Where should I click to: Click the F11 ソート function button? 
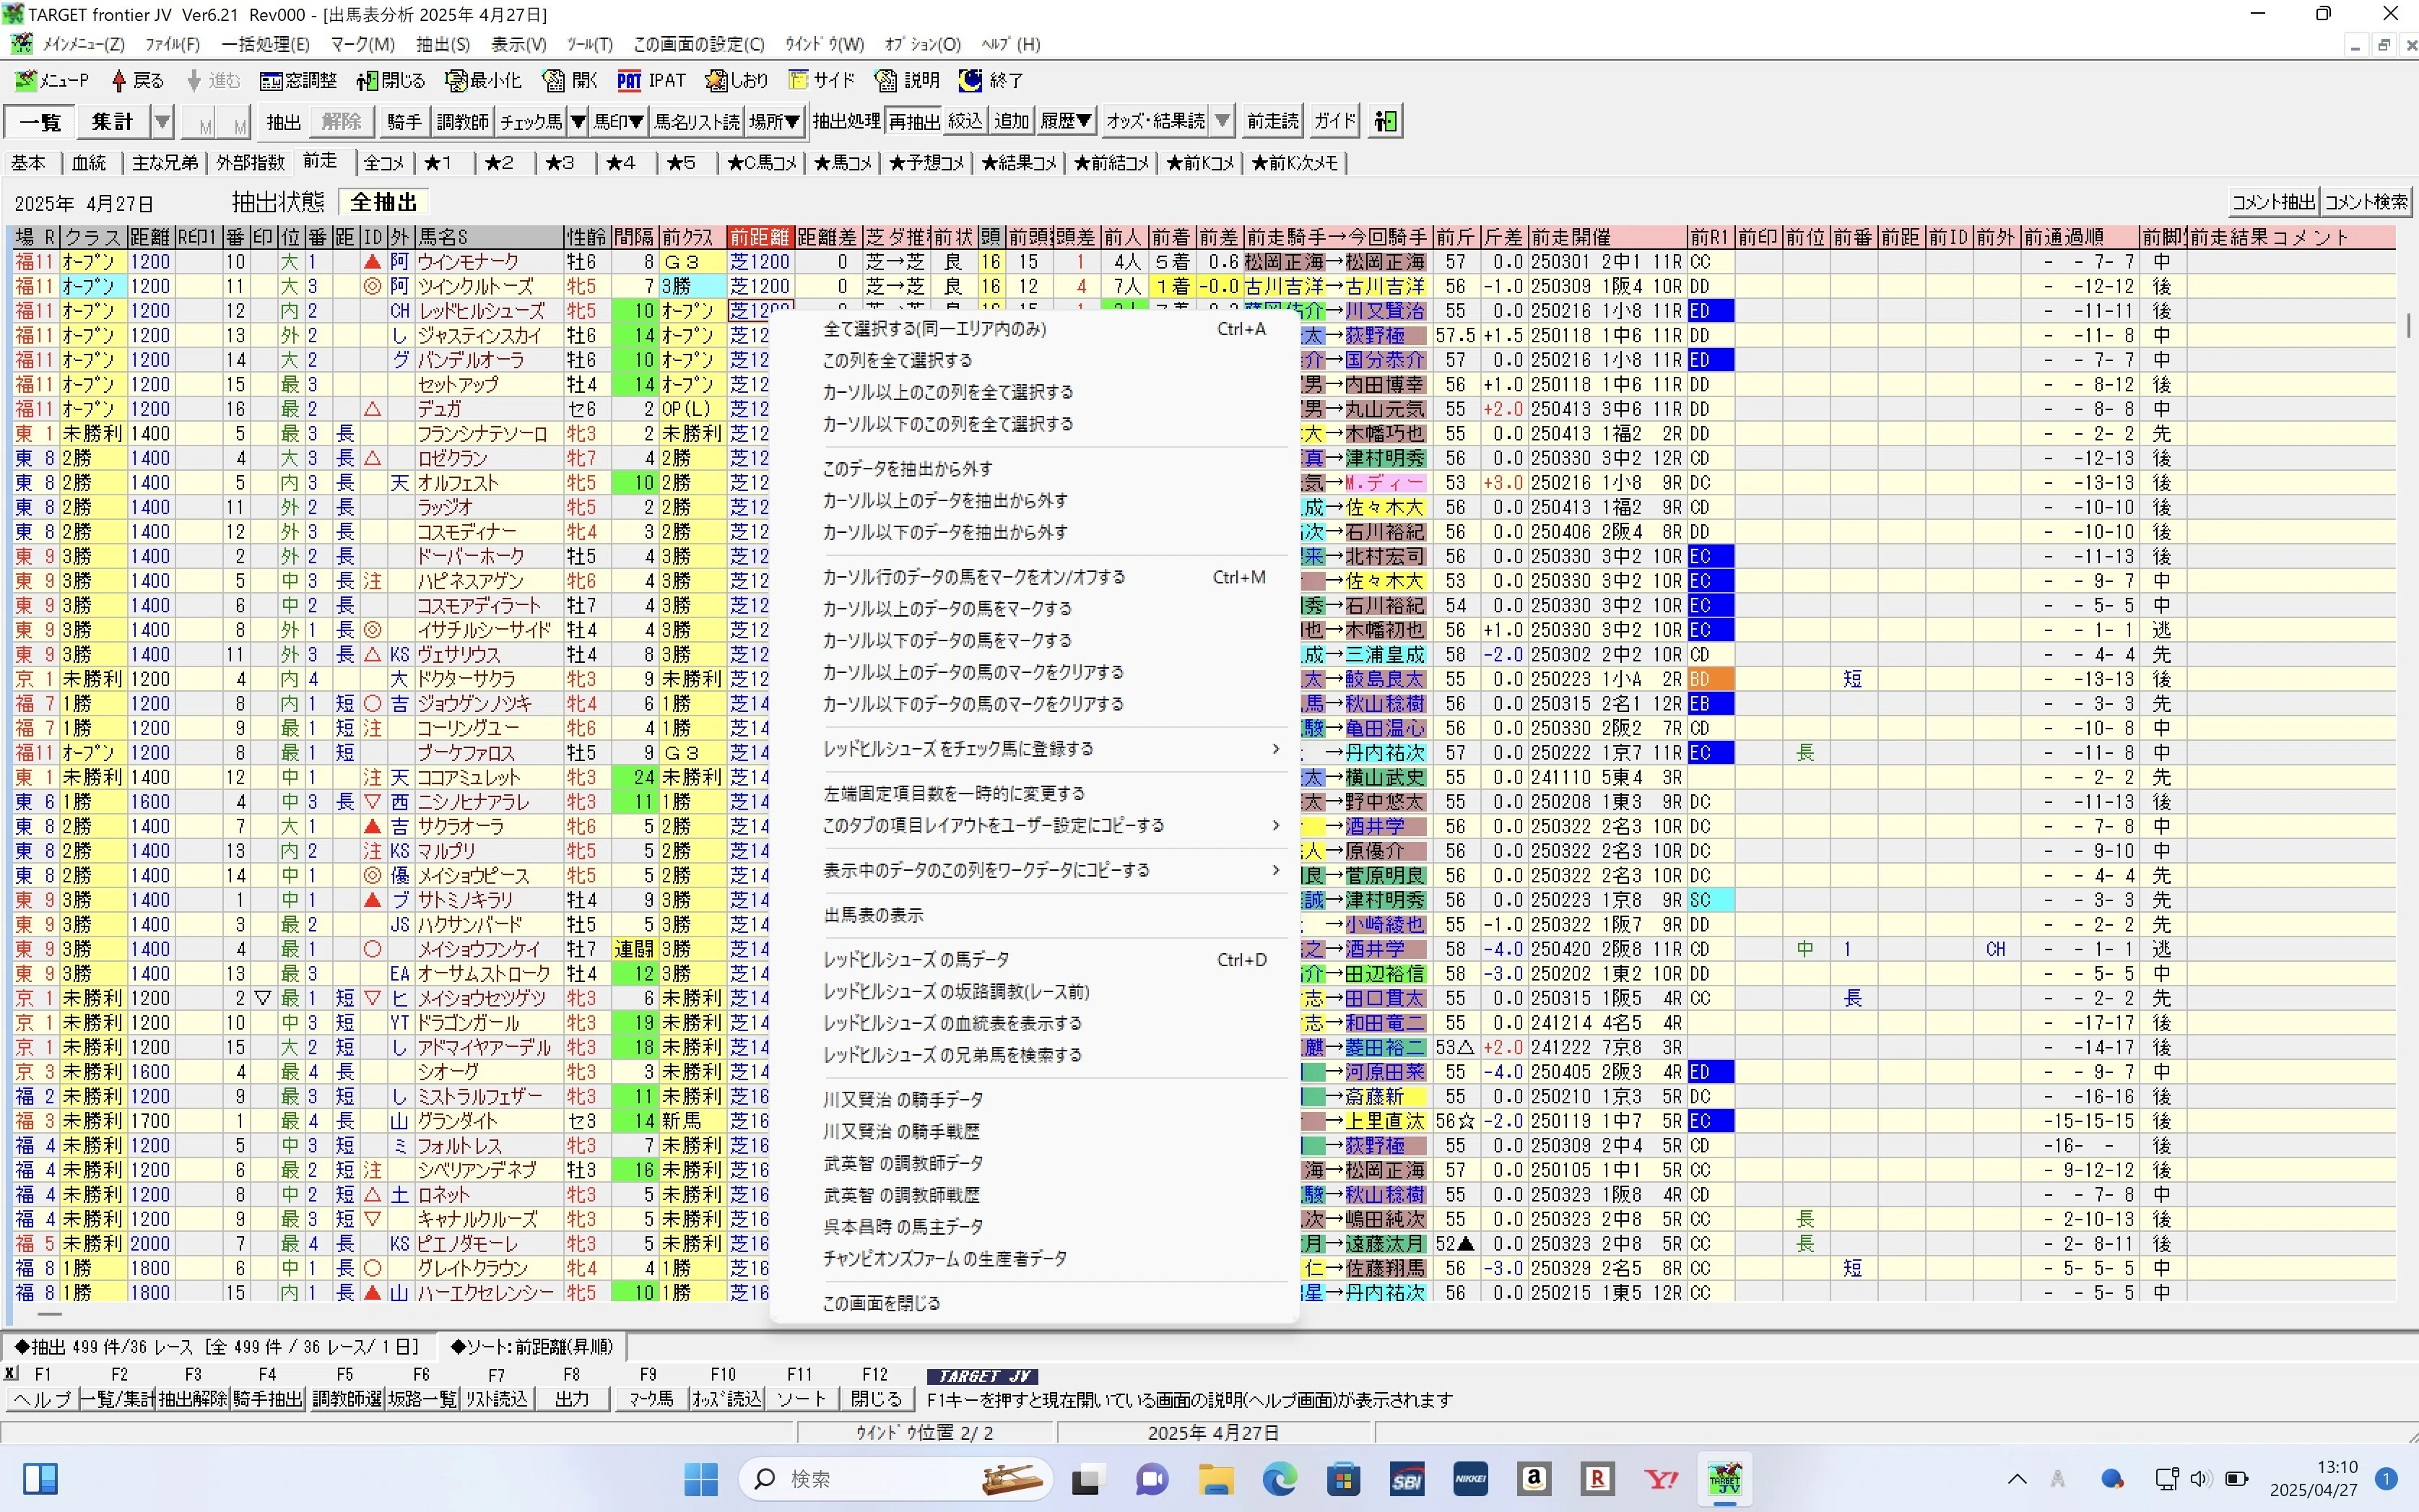pyautogui.click(x=801, y=1399)
